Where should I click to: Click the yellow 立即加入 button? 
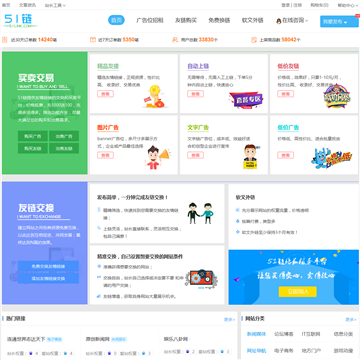pos(298,291)
